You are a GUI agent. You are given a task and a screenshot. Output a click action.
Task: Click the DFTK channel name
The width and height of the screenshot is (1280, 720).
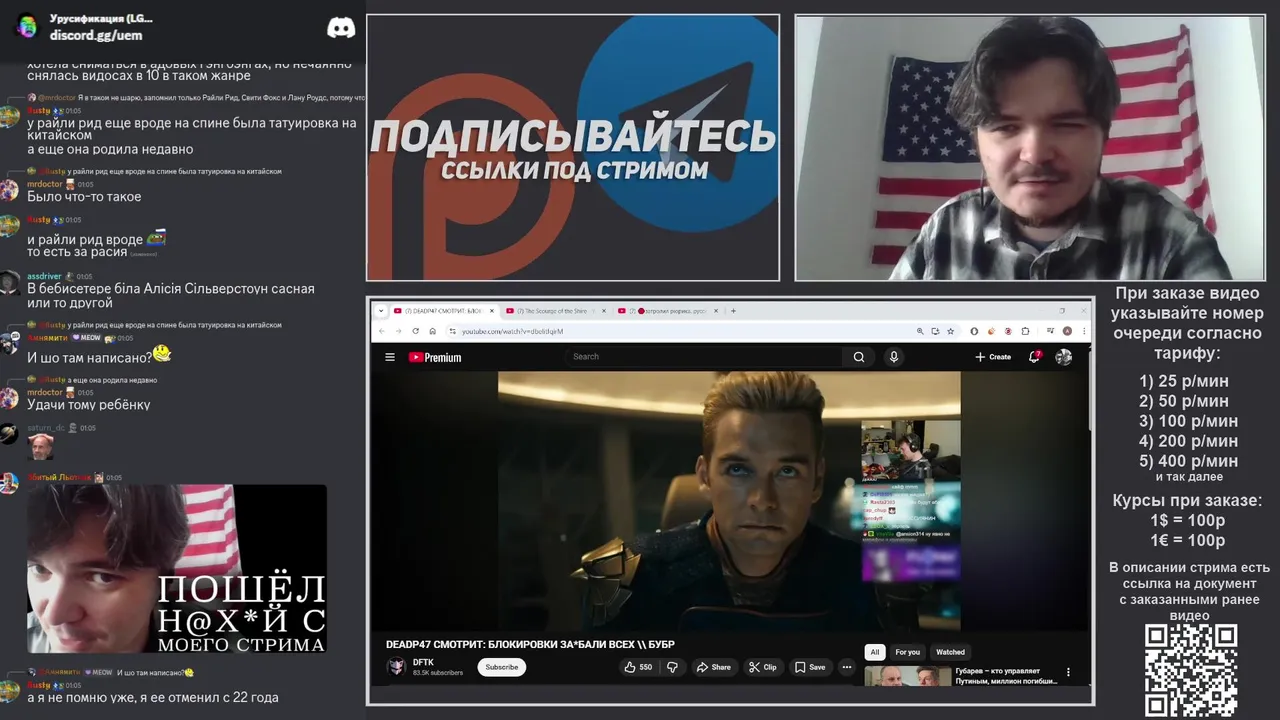[423, 662]
